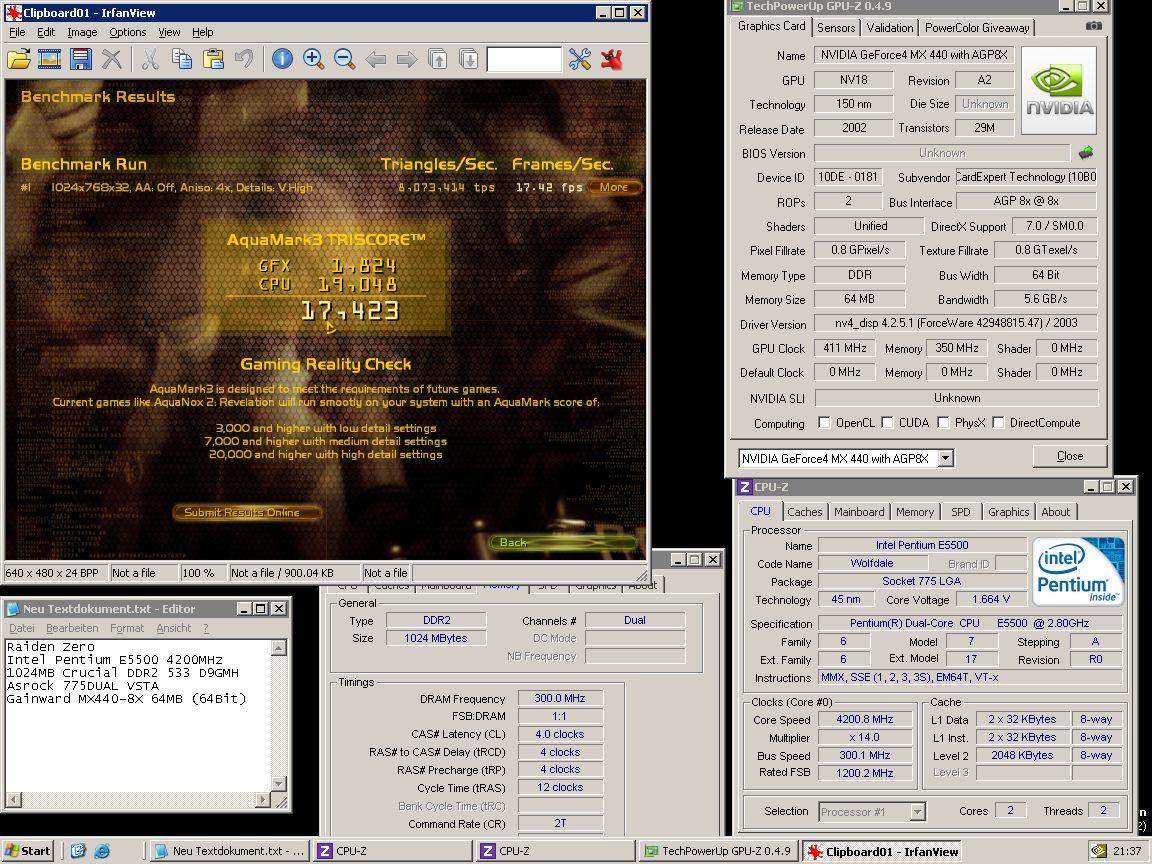Open the Graphics tab in CPU-Z
The image size is (1152, 864).
coord(1008,511)
